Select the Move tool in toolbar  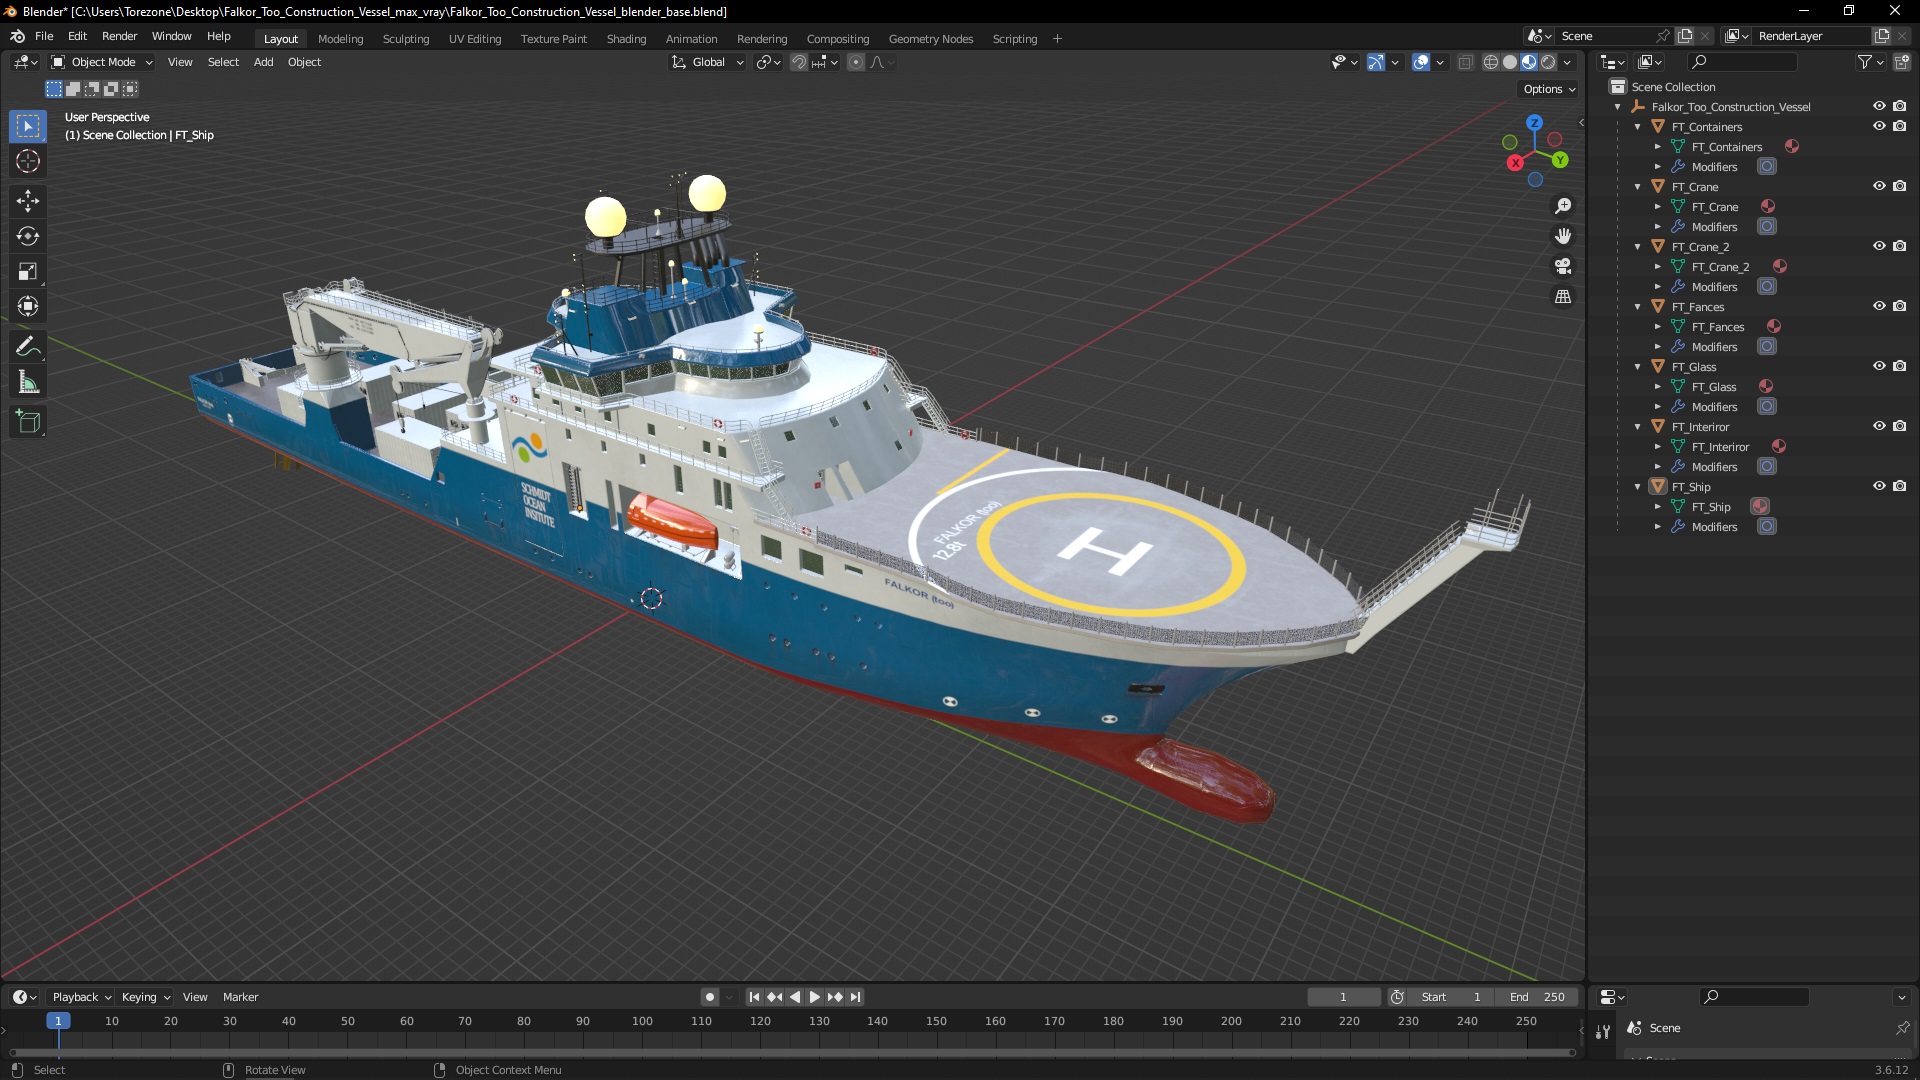click(x=29, y=199)
